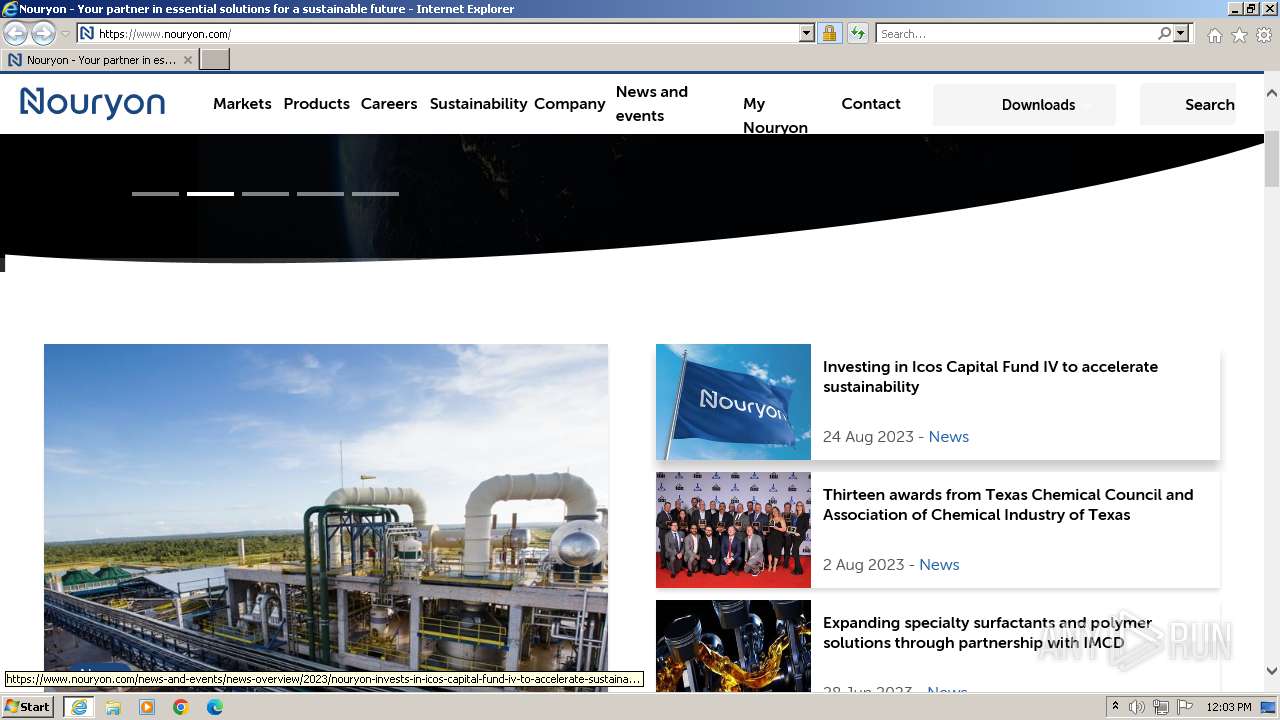1280x720 pixels.
Task: Go to My Nouryon
Action: [775, 116]
